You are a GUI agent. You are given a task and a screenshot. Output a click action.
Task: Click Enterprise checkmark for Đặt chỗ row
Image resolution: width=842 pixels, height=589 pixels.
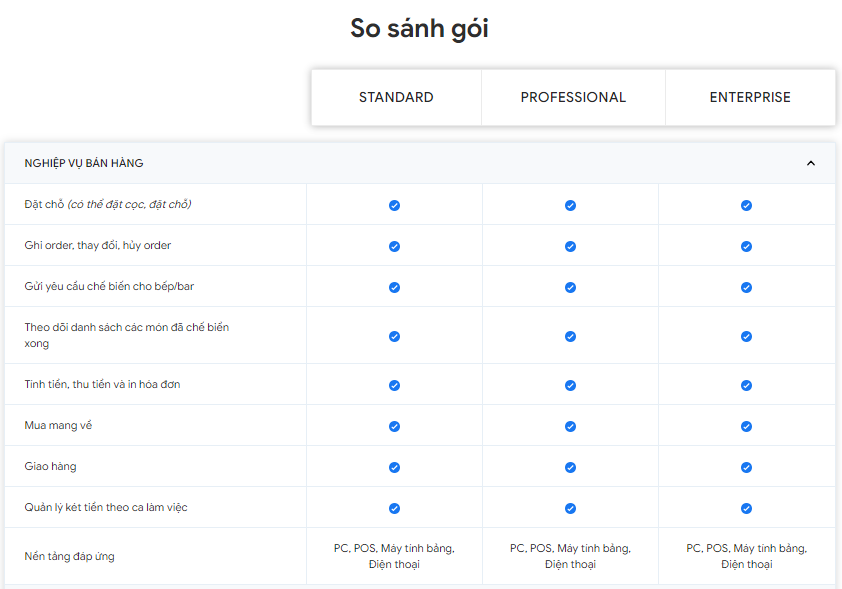[x=746, y=205]
